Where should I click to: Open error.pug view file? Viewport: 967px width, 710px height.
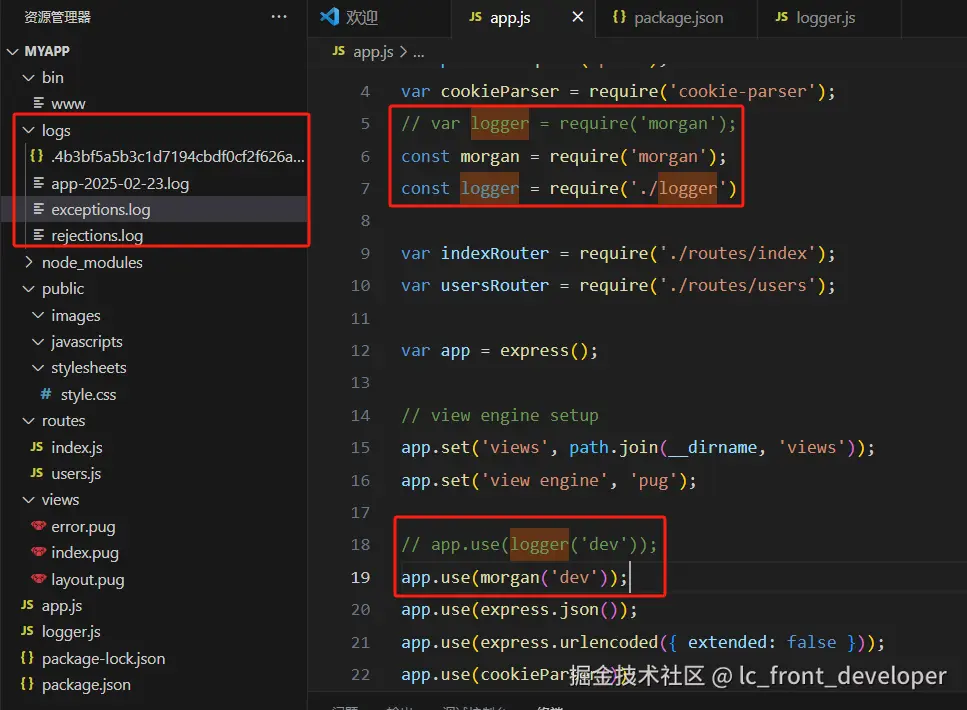(x=83, y=527)
